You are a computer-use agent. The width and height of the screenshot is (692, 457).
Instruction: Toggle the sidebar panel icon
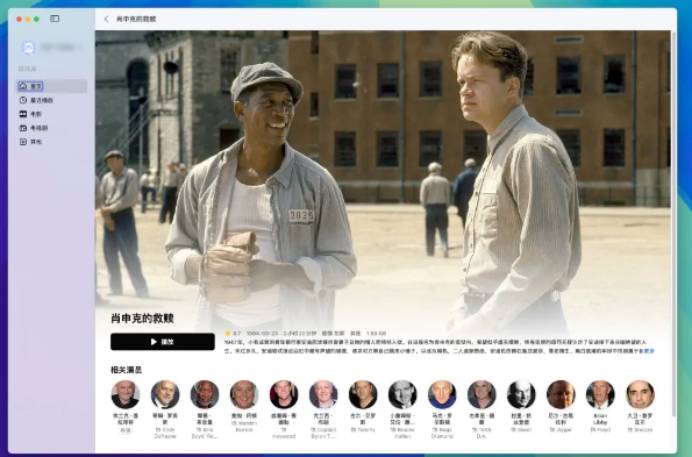pyautogui.click(x=54, y=18)
